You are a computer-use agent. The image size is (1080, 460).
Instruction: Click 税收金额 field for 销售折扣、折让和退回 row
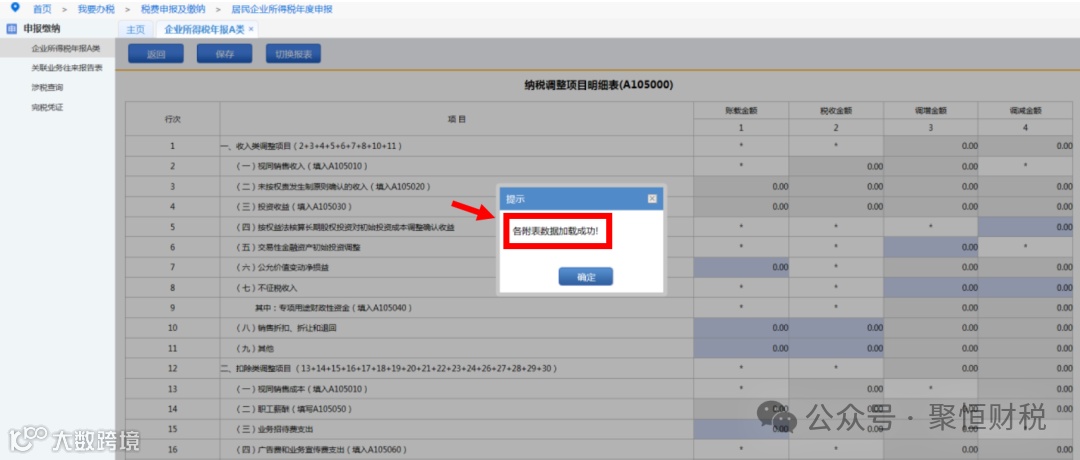pos(836,328)
